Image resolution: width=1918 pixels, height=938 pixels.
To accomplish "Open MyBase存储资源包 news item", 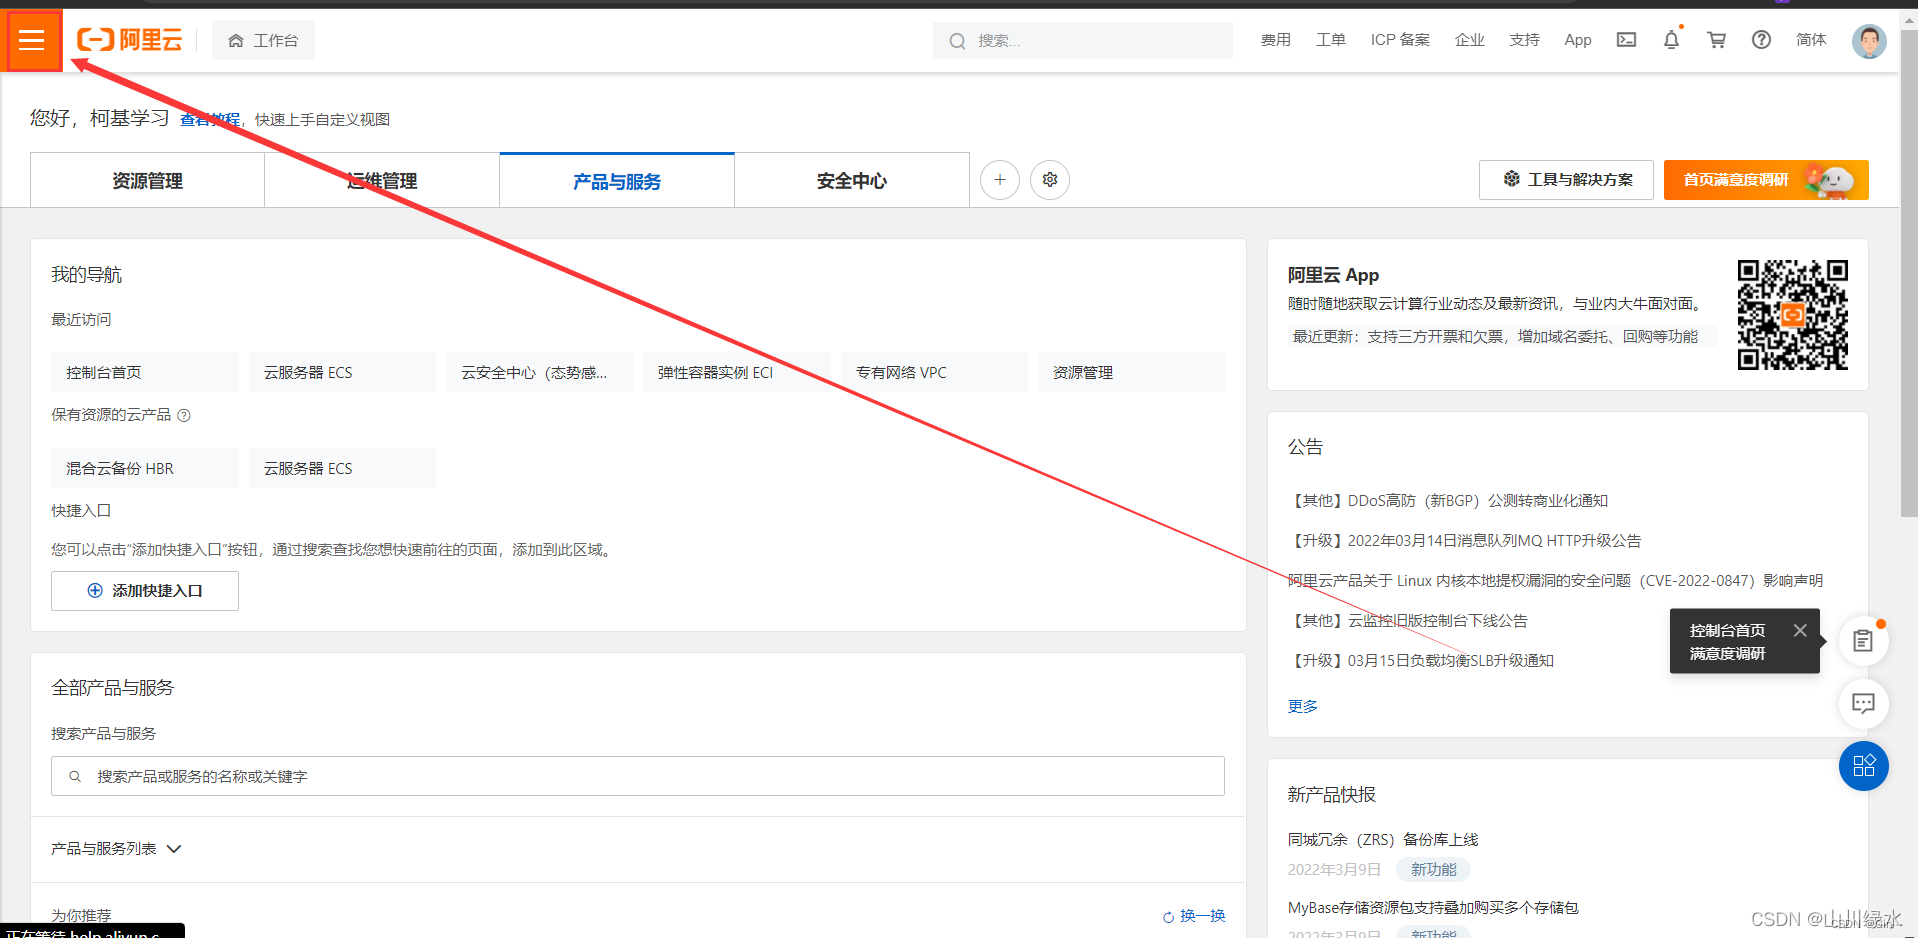I will click(1433, 908).
